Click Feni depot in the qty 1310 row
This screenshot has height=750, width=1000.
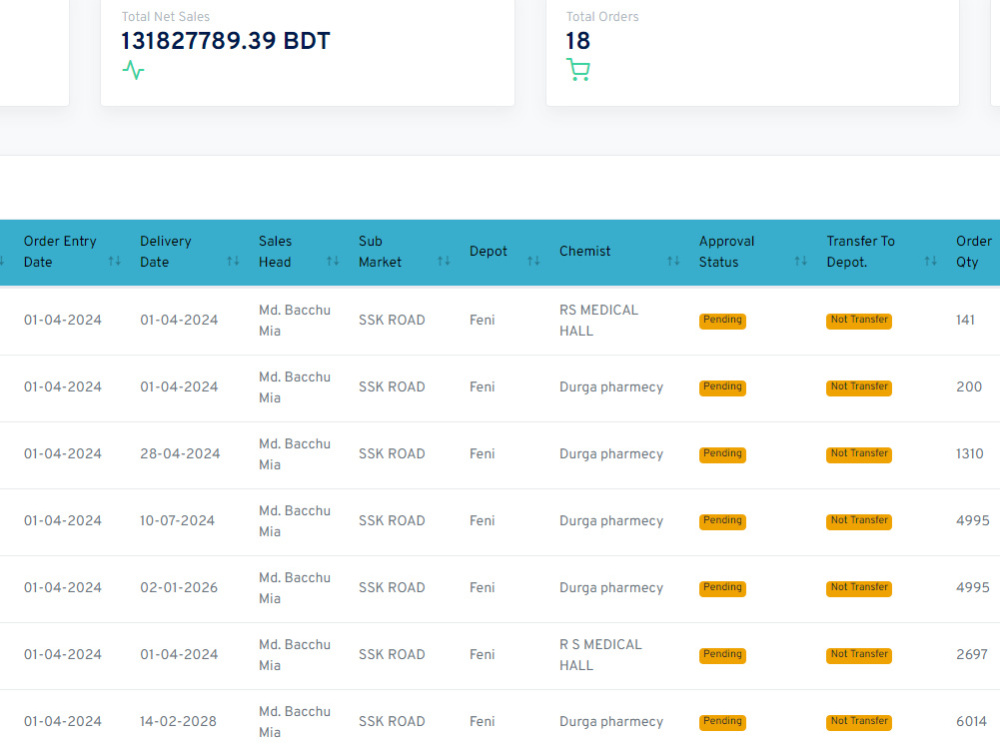(x=482, y=454)
